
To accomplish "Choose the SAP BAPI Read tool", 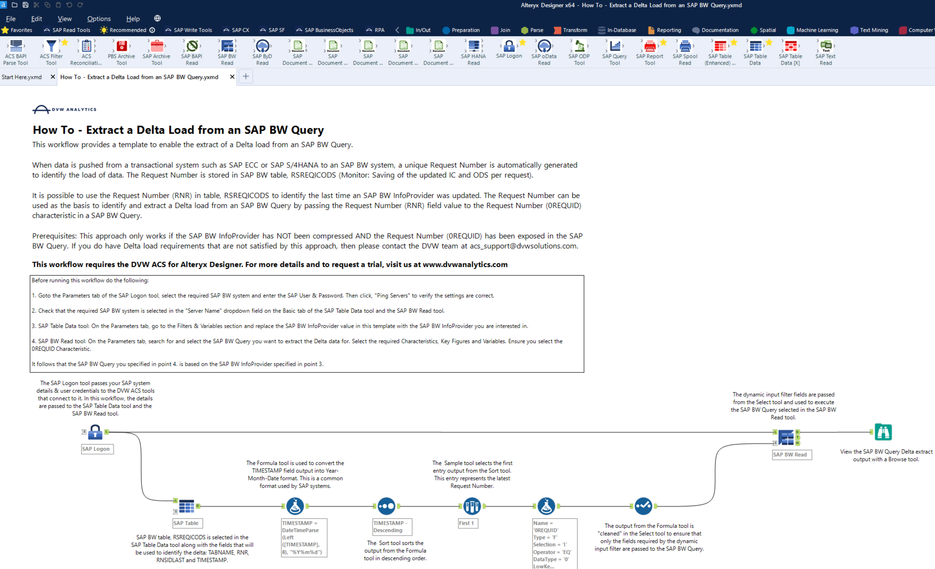I will 192,47.
